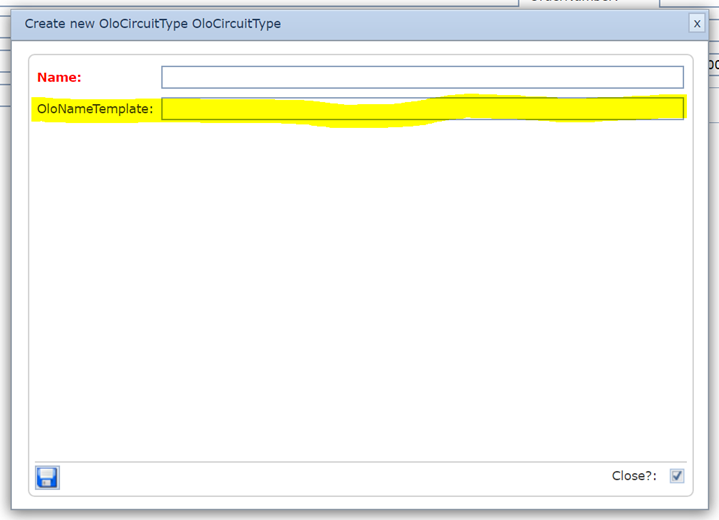
Task: Focus the OloNameTemplate input field
Action: [422, 109]
